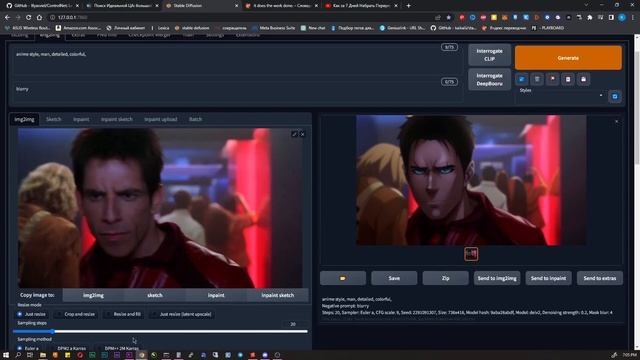The width and height of the screenshot is (640, 360).
Task: Click the pencil edit icon on input image
Action: point(294,134)
